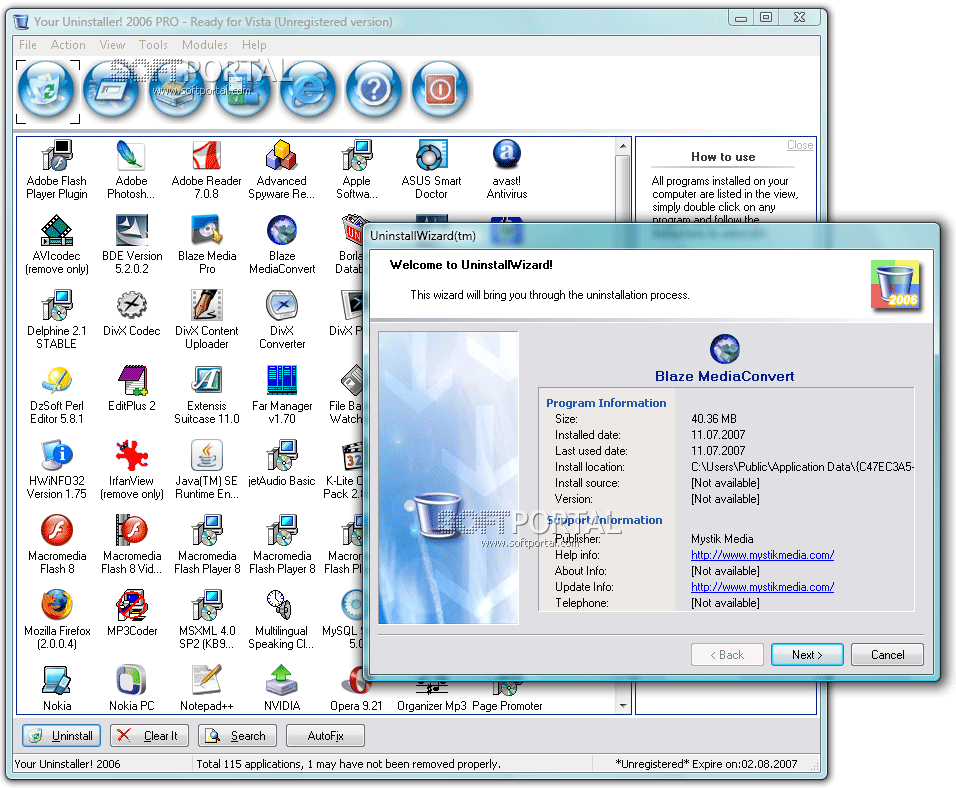Screen dimensions: 956x788
Task: Click program list scrollbar up arrow
Action: [x=622, y=146]
